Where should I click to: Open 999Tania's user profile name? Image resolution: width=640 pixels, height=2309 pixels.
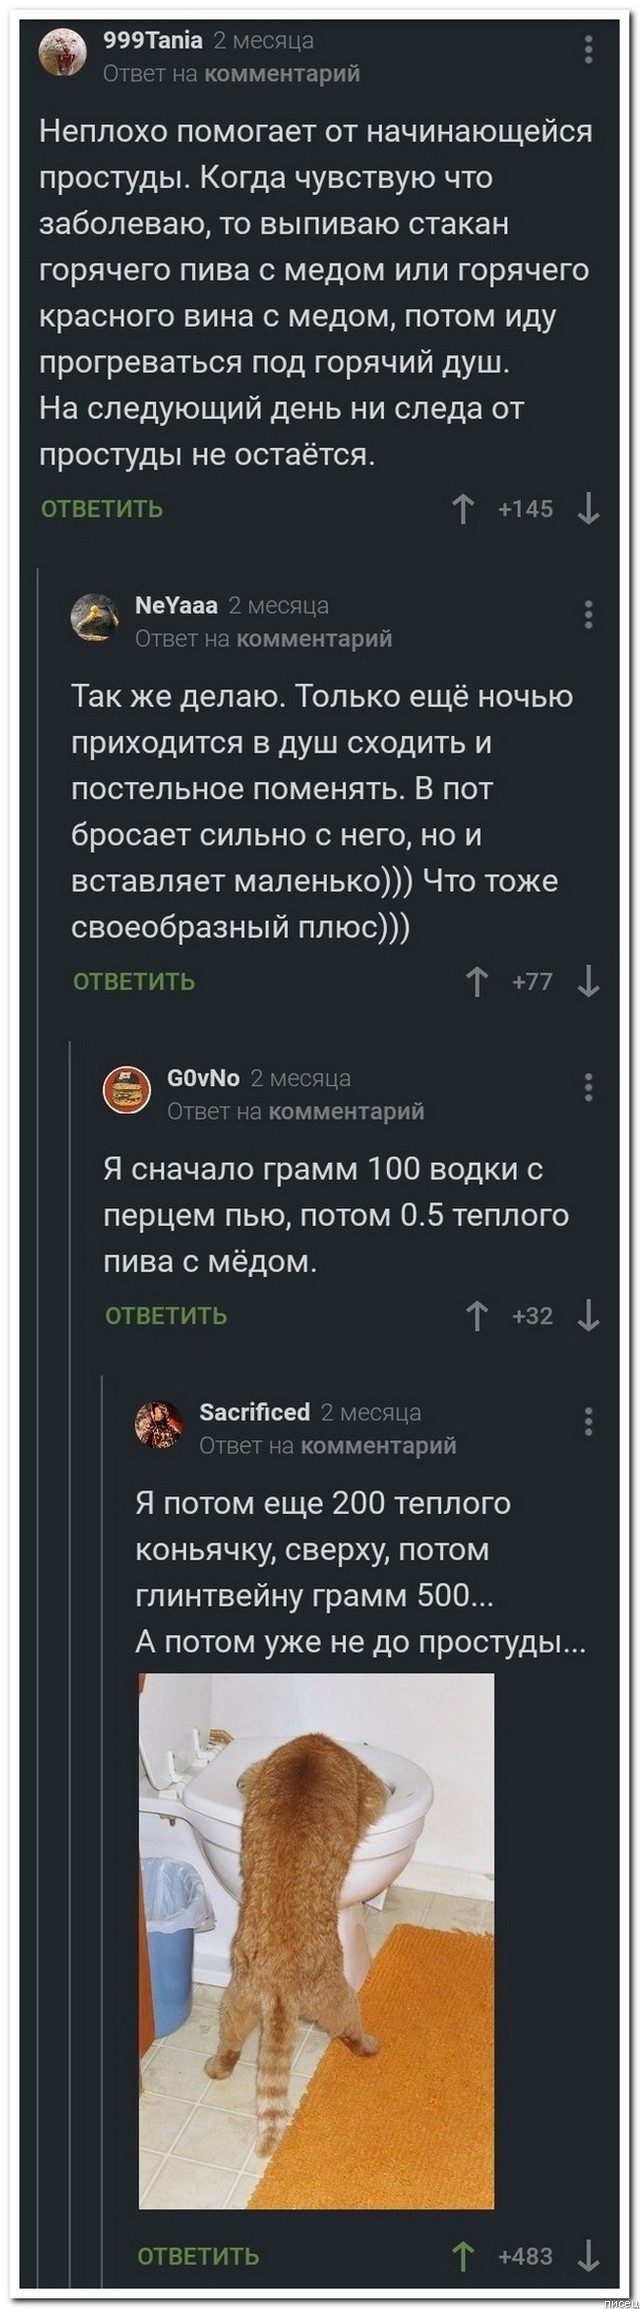153,40
